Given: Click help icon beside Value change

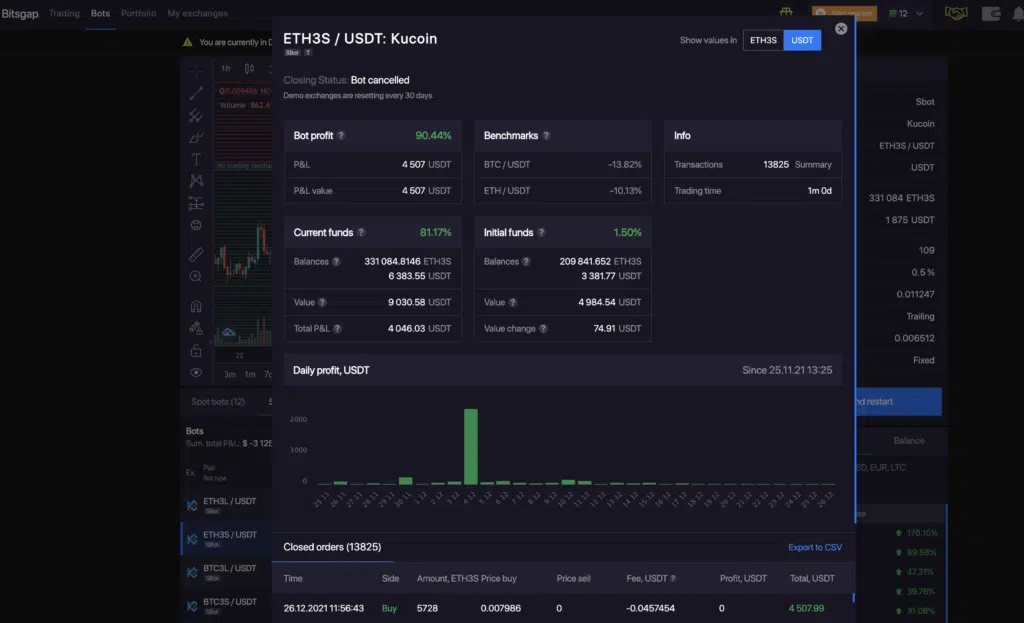Looking at the screenshot, I should point(543,328).
